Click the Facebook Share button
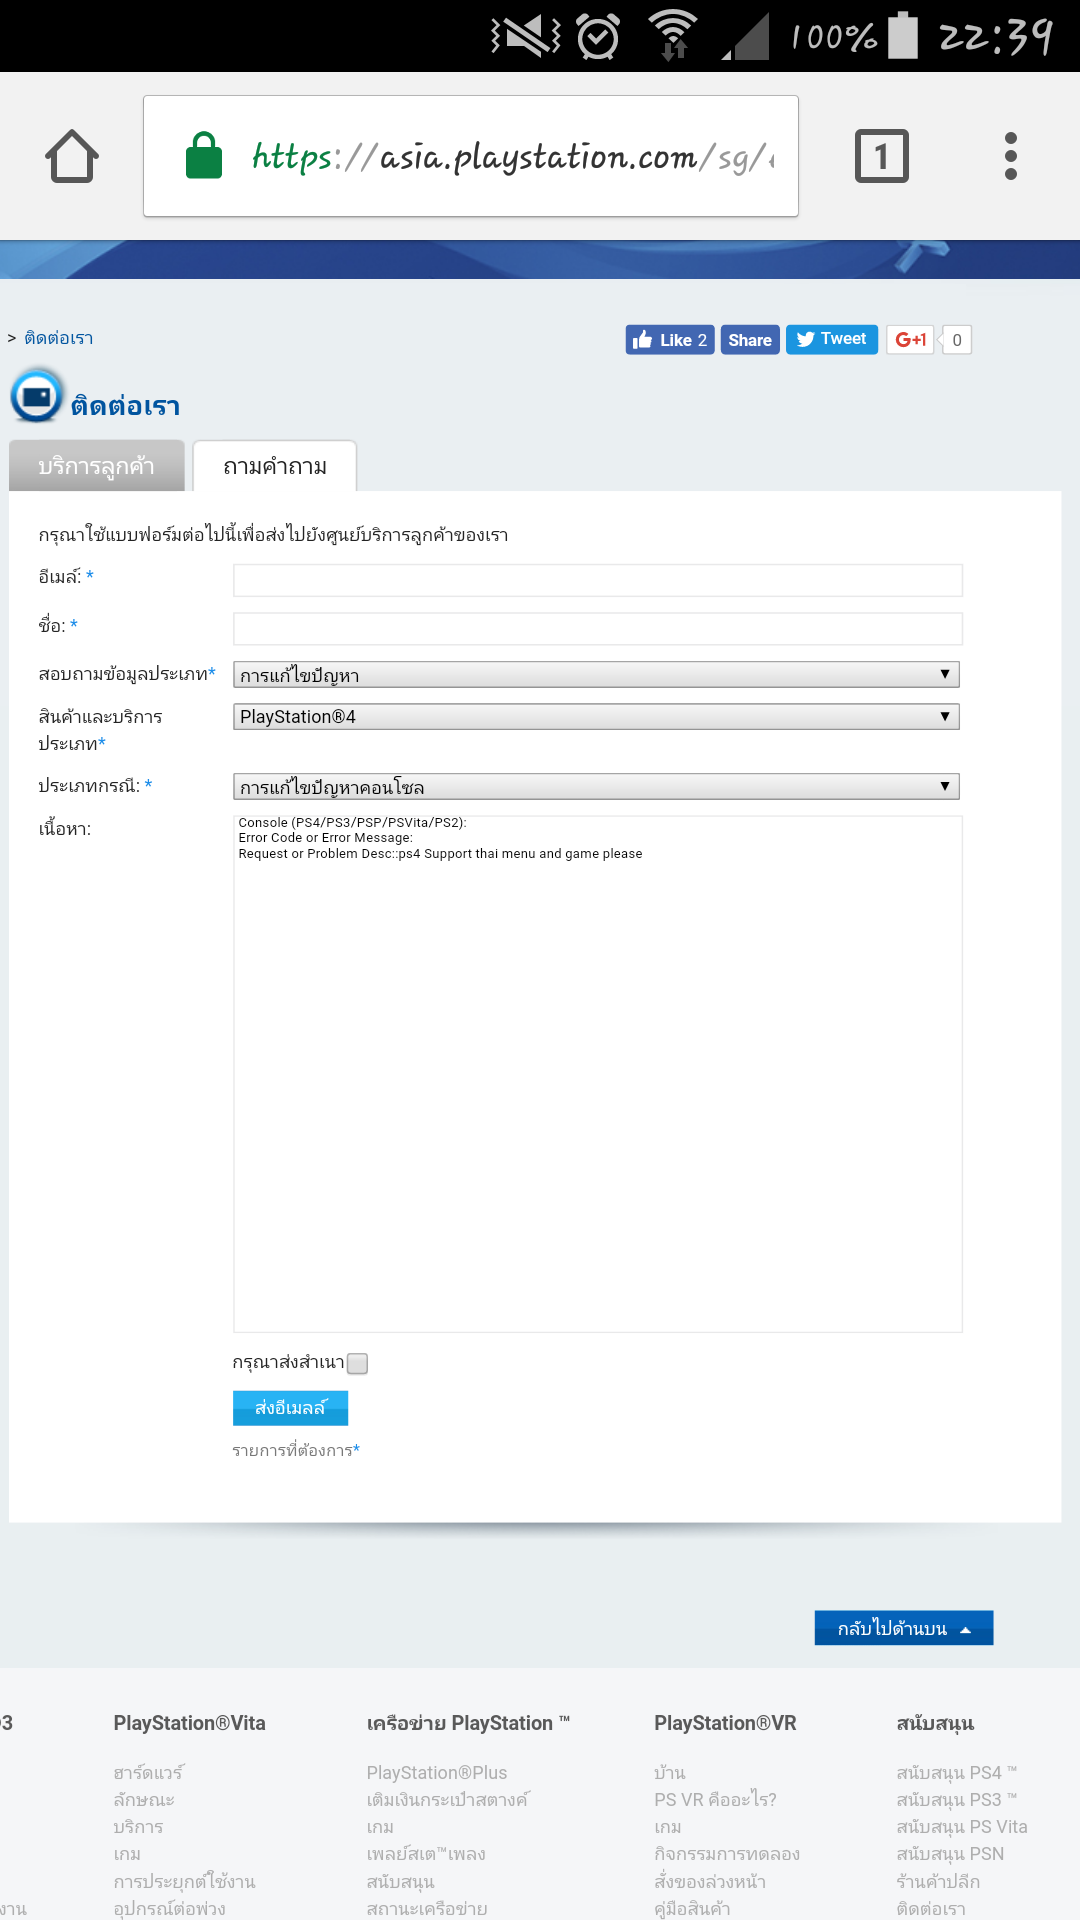Image resolution: width=1080 pixels, height=1920 pixels. click(x=750, y=340)
